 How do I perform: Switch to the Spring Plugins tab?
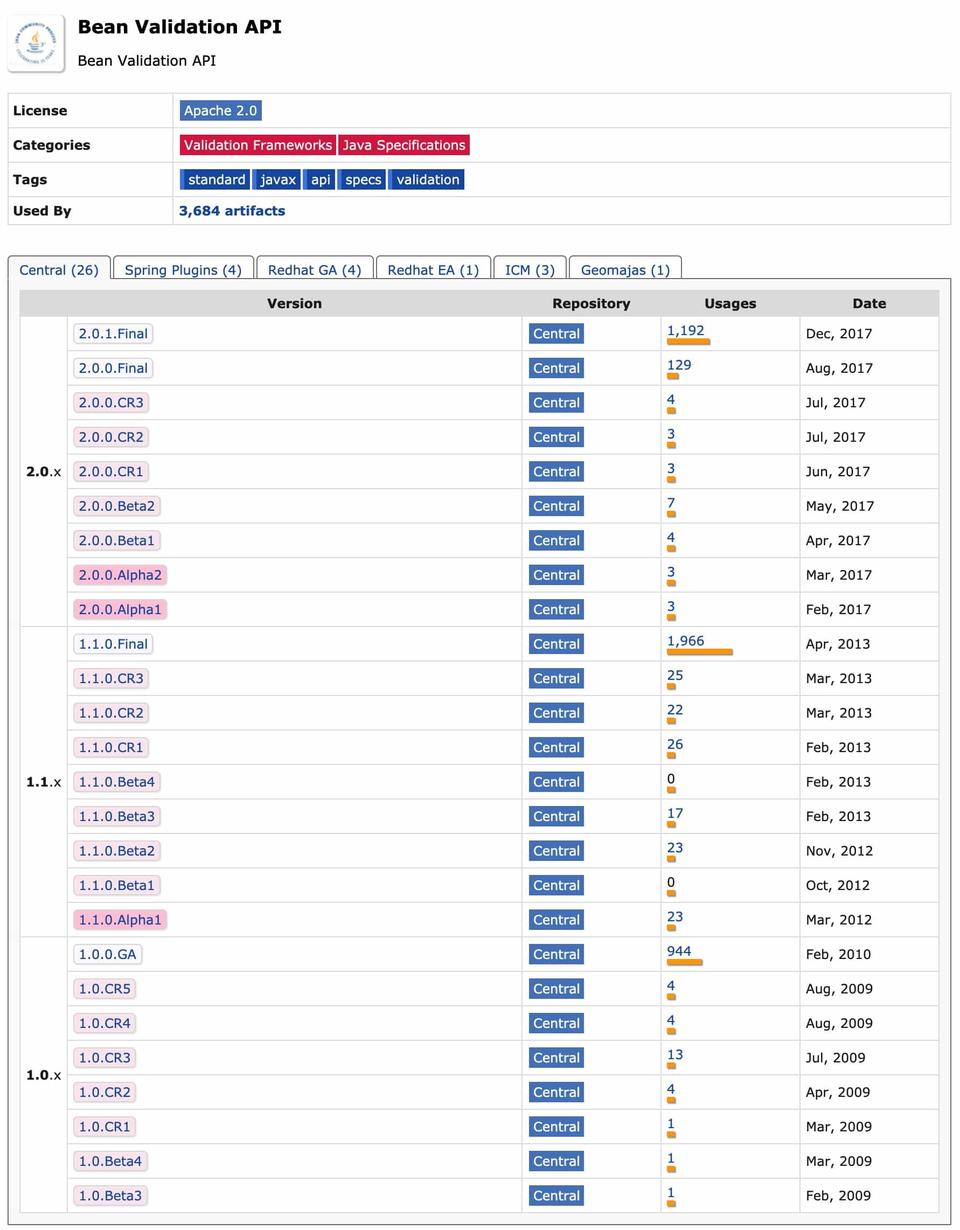(183, 270)
